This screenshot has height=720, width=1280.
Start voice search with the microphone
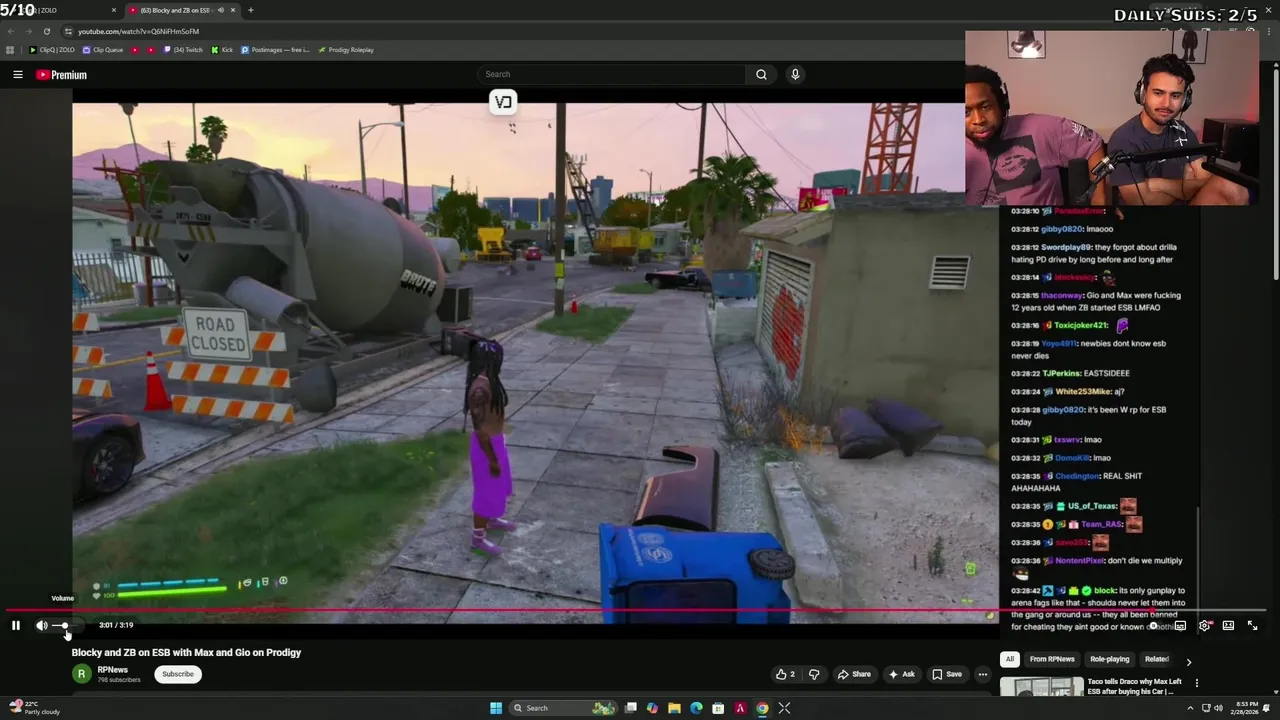[795, 74]
